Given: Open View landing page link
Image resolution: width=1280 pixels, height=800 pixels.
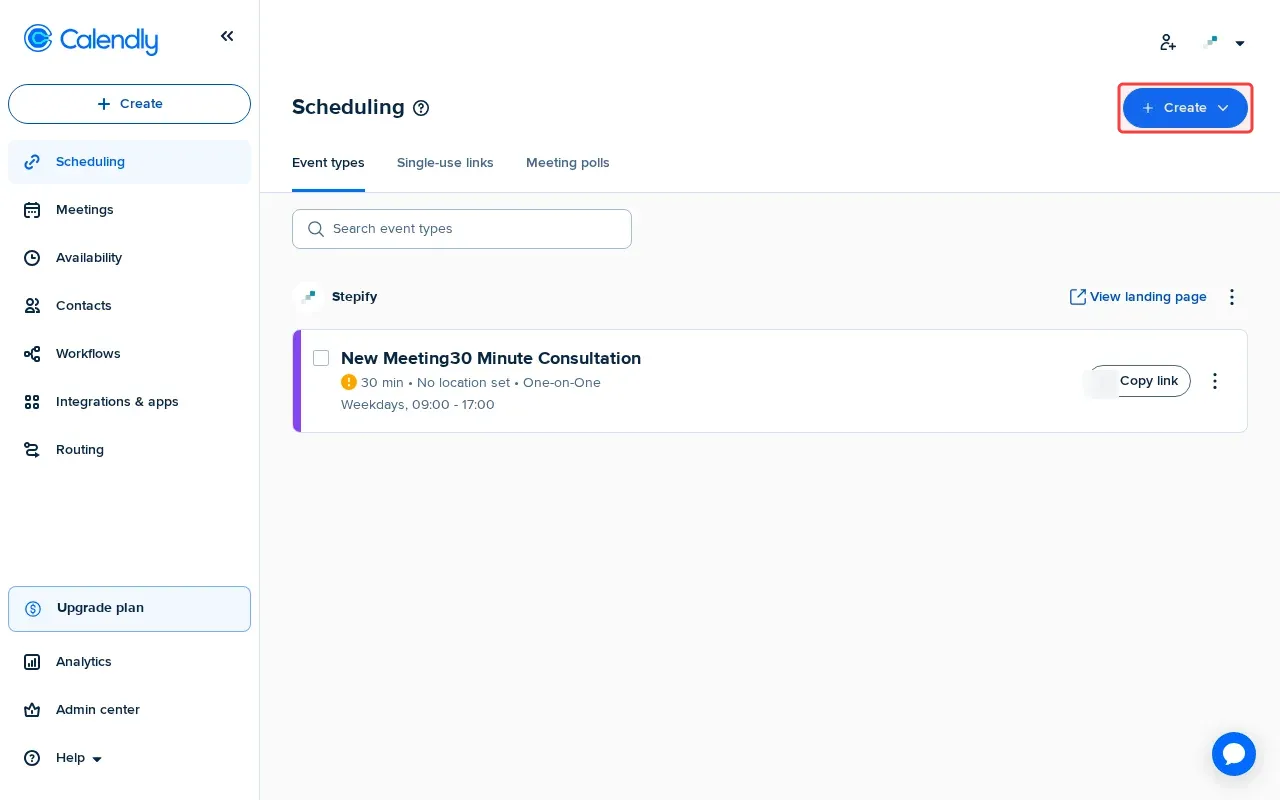Looking at the screenshot, I should (x=1138, y=297).
